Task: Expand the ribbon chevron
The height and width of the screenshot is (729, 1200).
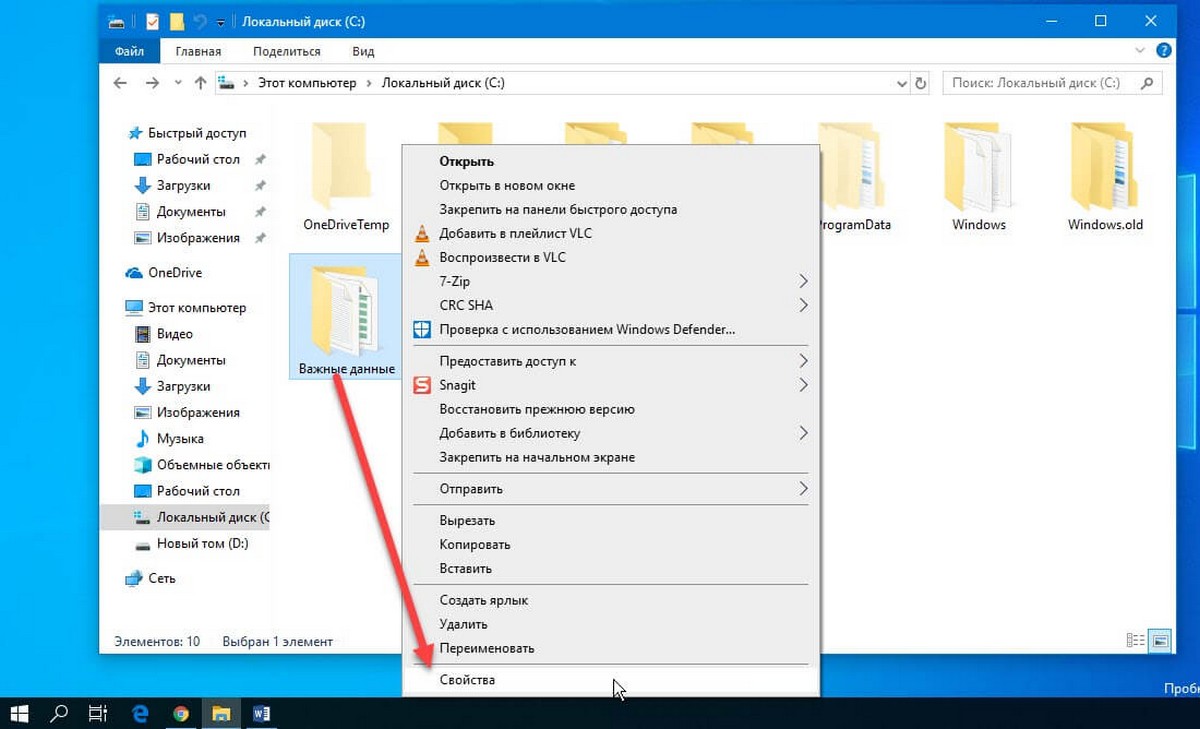Action: [1141, 51]
